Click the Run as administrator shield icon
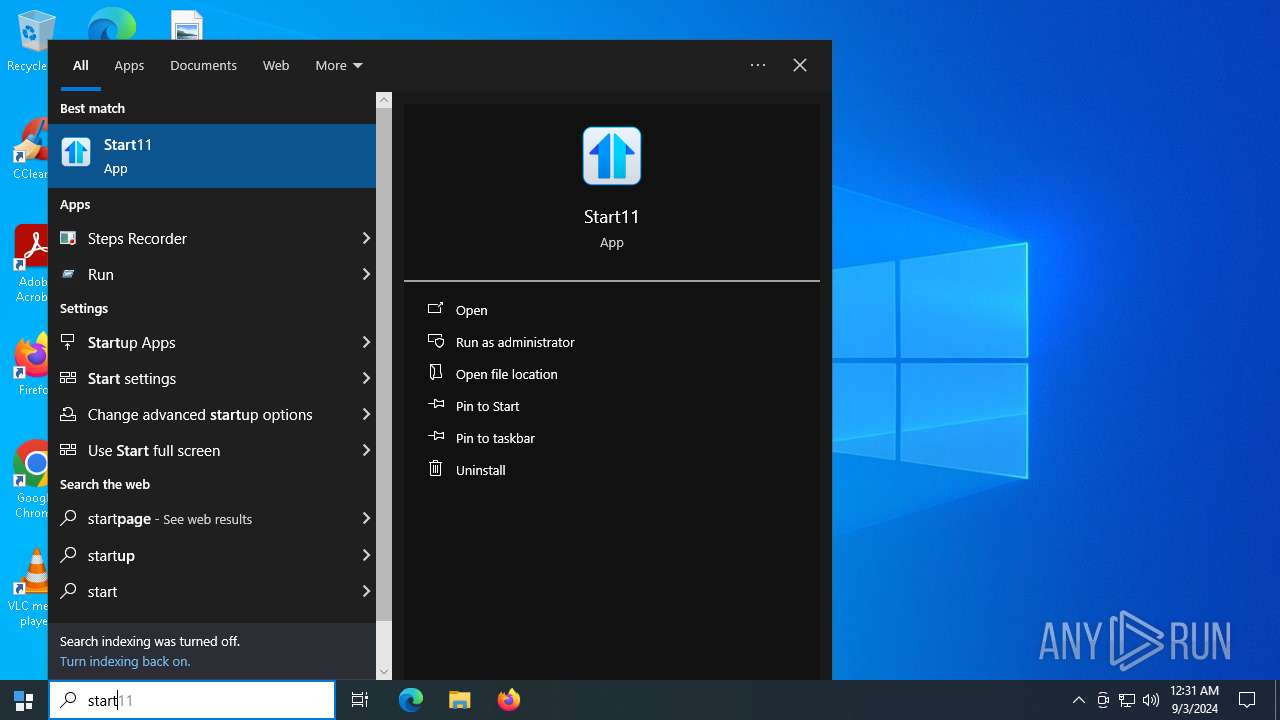 pos(435,341)
